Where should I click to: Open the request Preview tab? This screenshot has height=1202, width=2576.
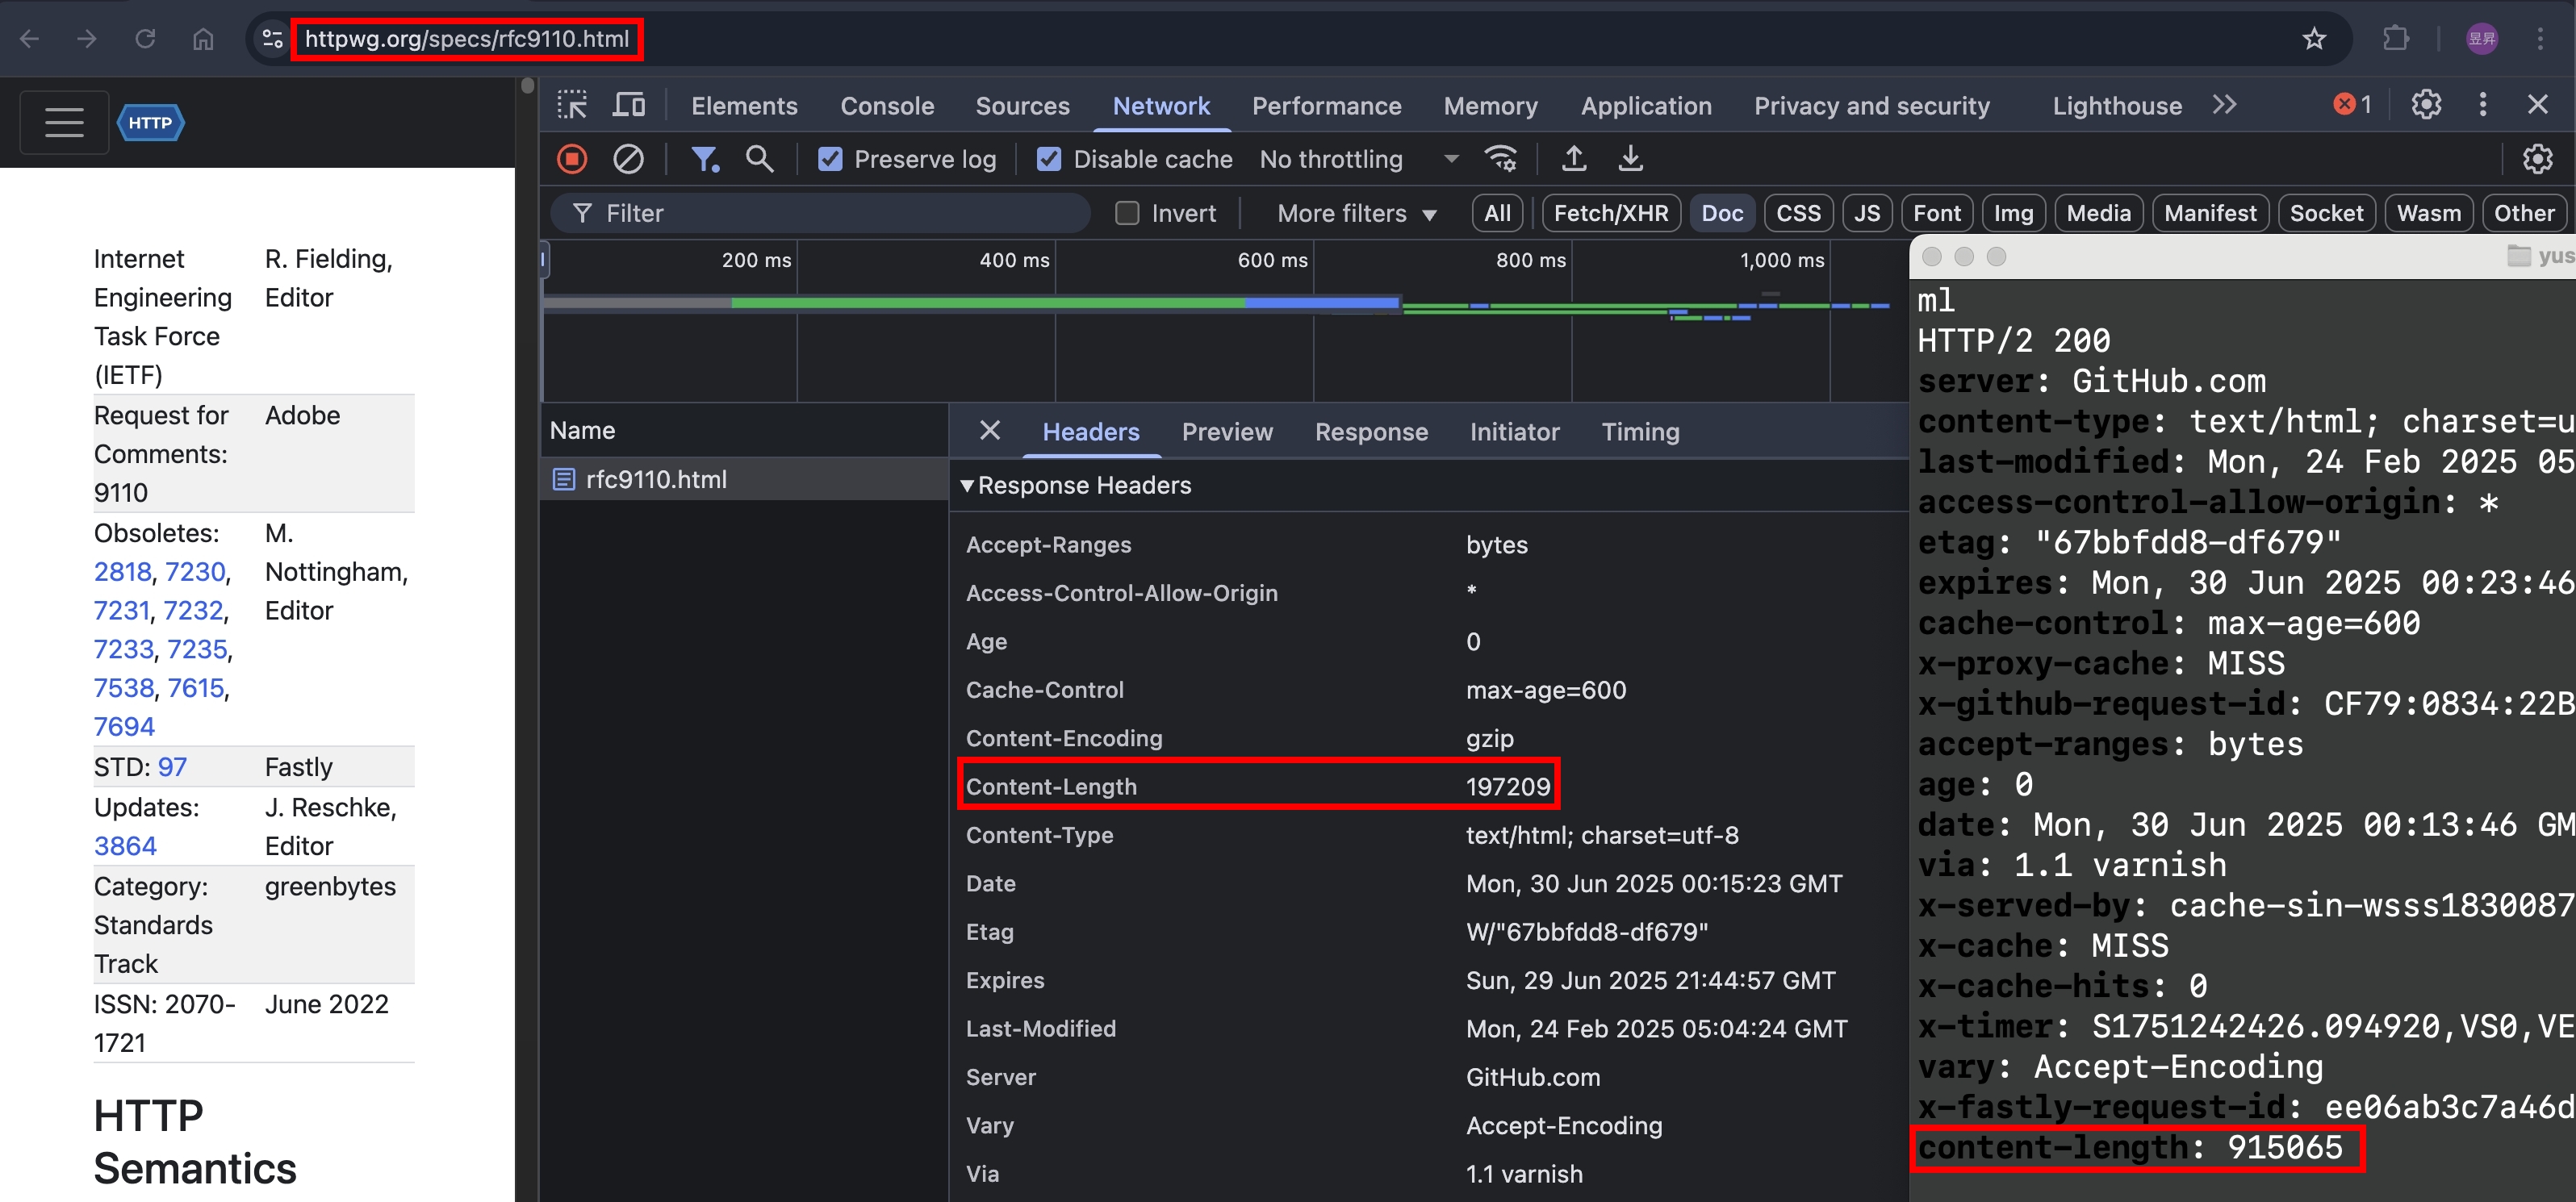pyautogui.click(x=1227, y=432)
